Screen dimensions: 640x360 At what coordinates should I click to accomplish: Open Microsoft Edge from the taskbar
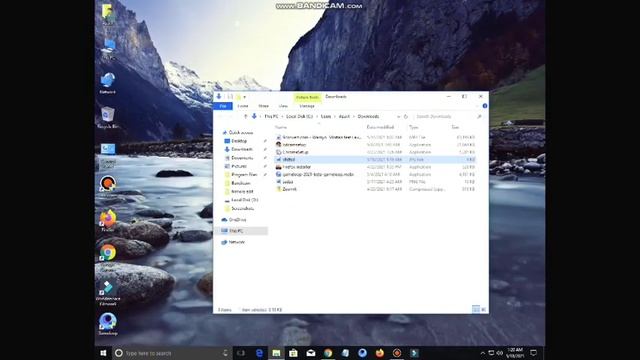[259, 353]
